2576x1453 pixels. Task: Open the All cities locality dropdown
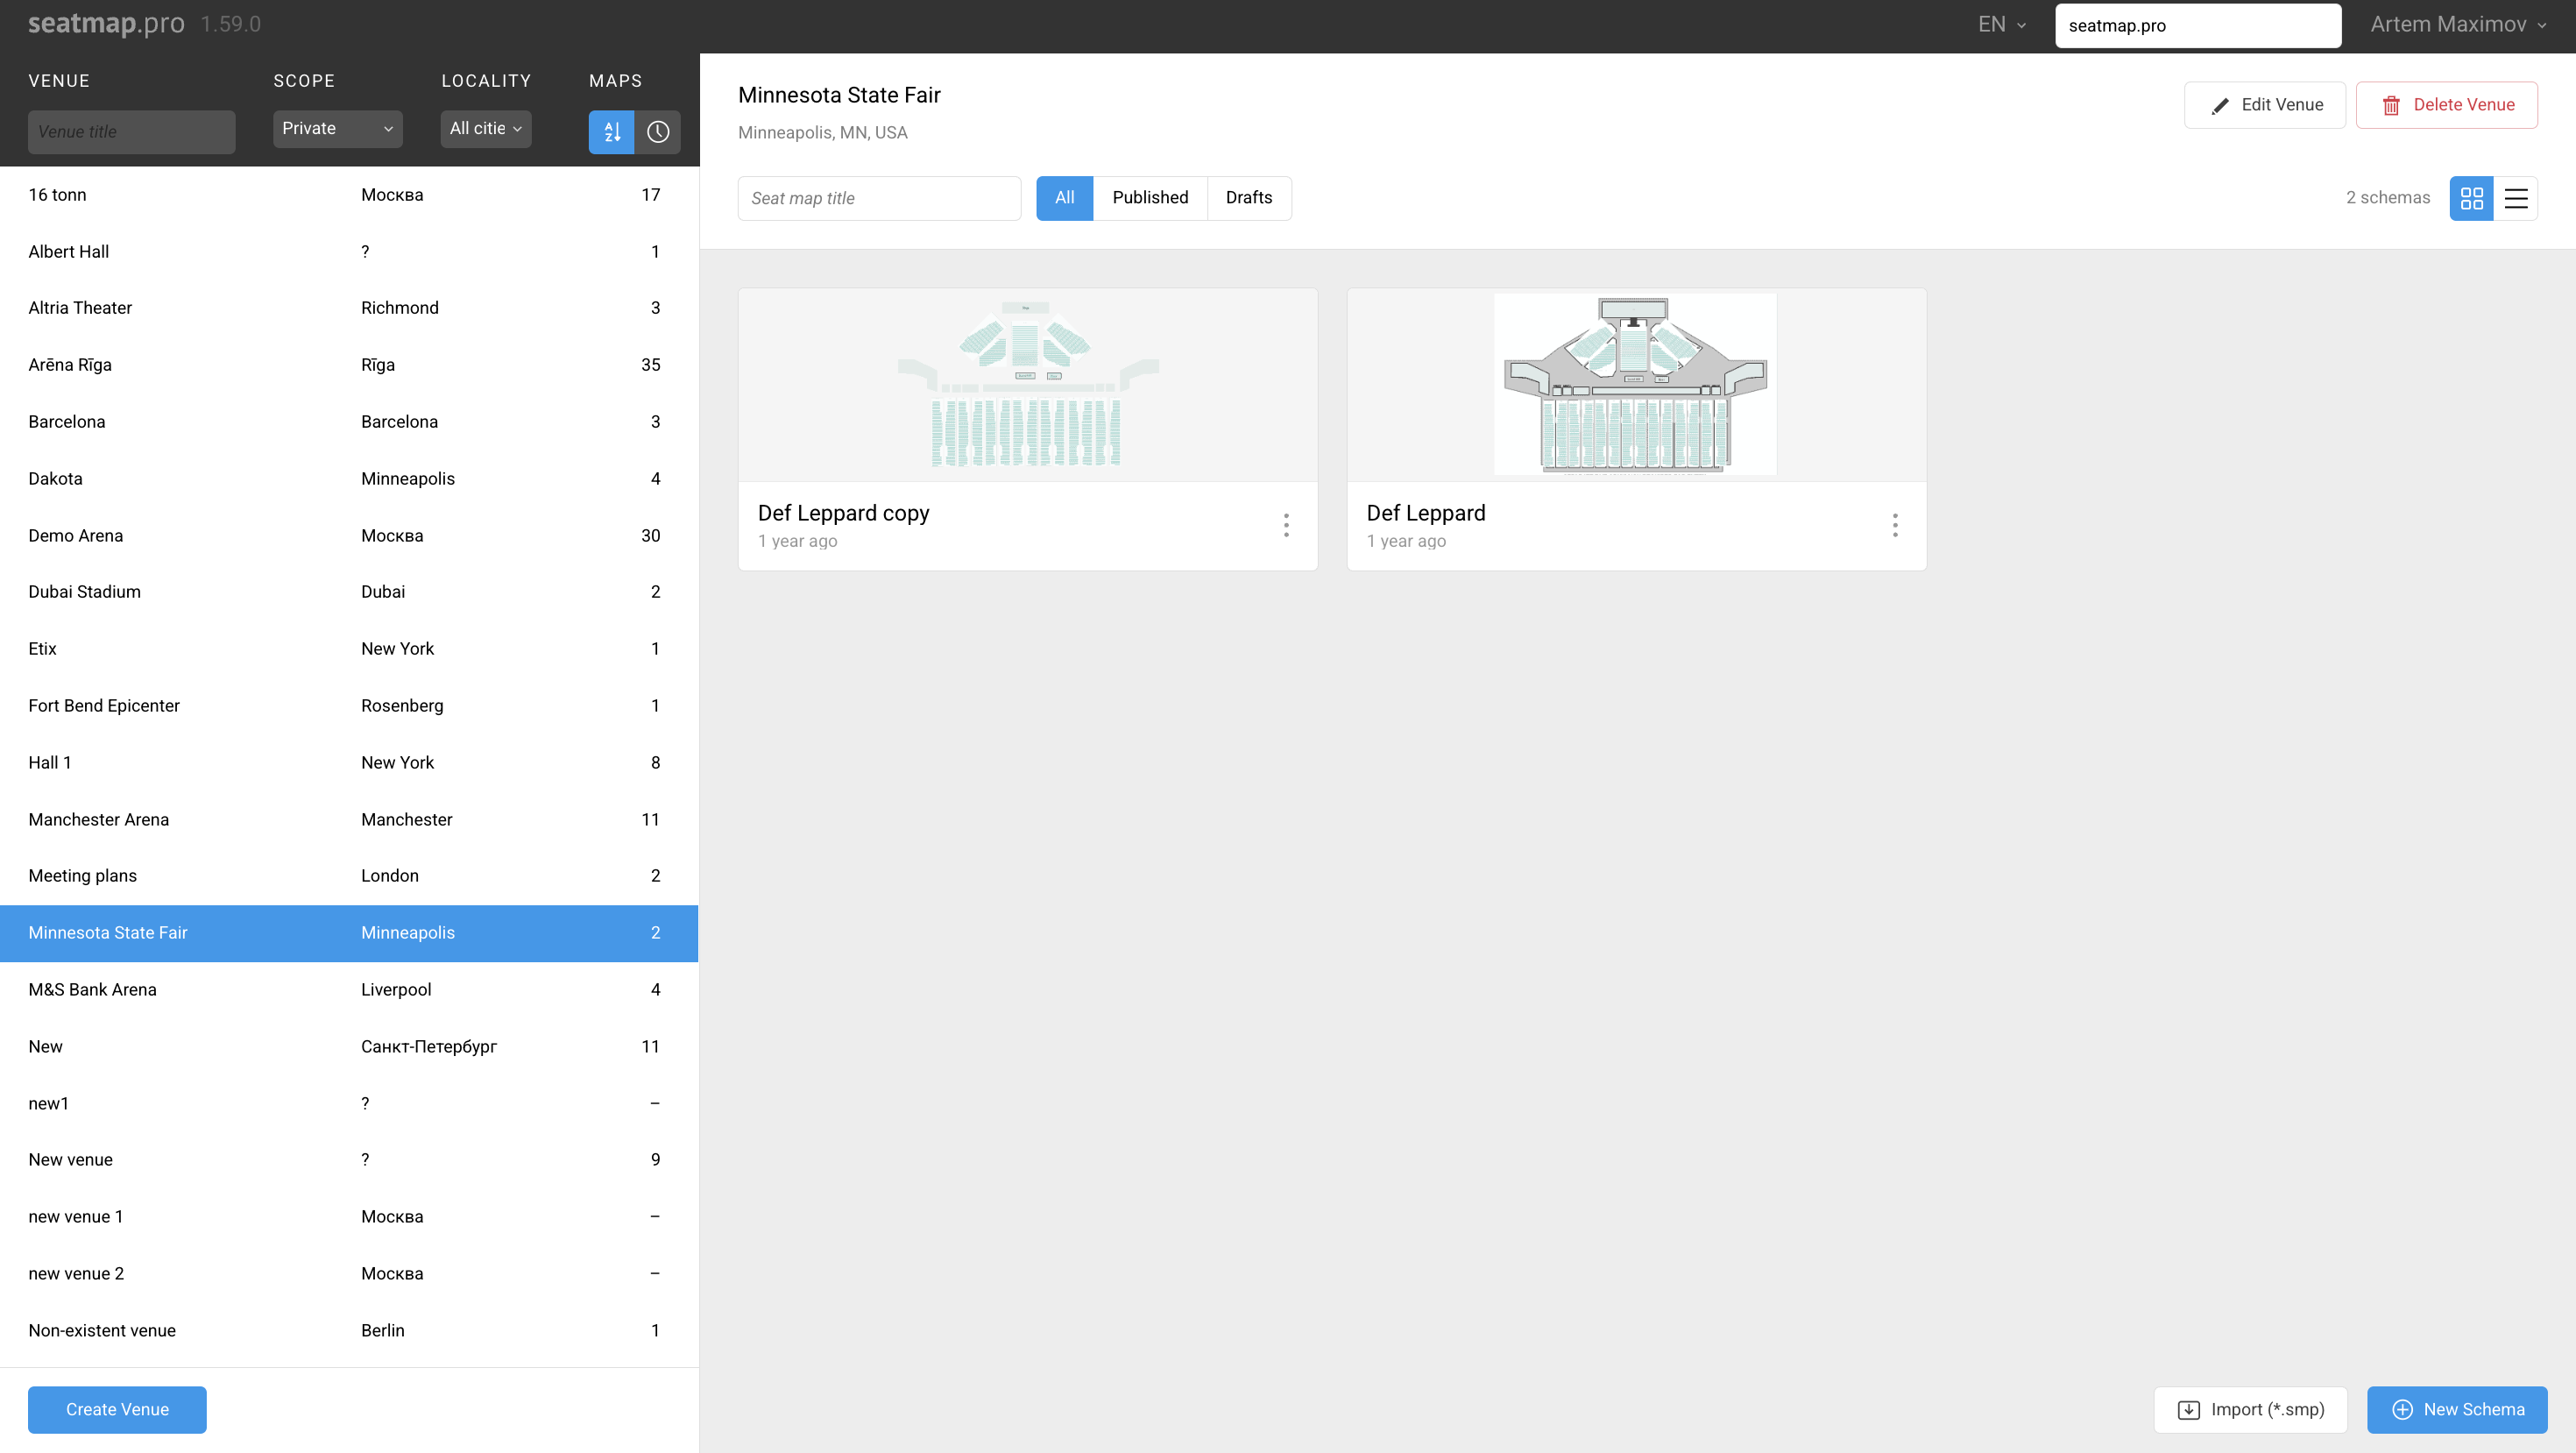point(485,129)
